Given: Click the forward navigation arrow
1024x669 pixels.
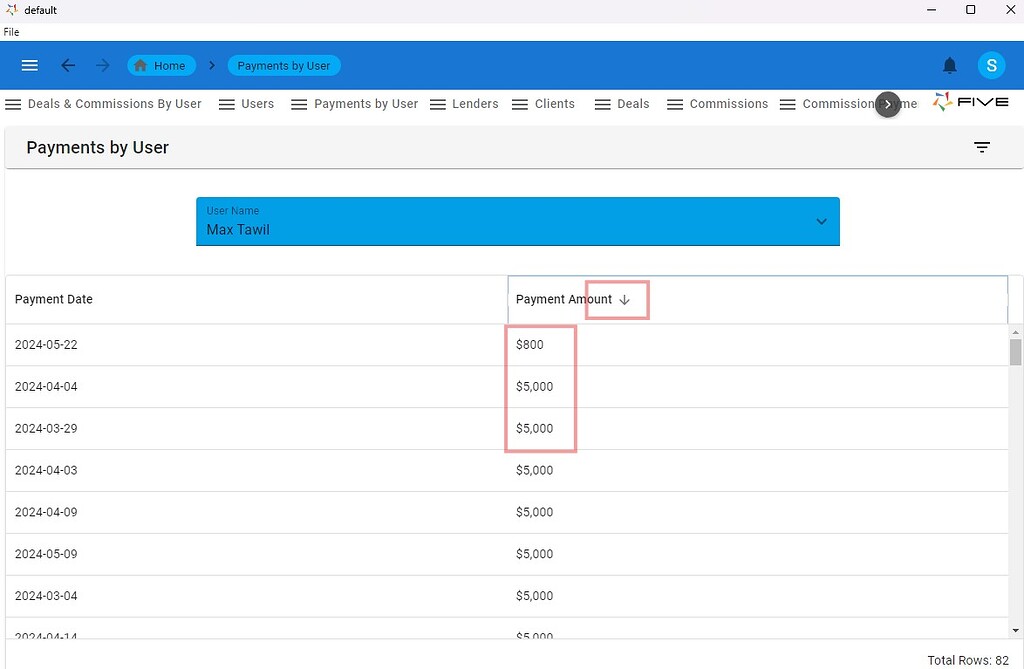Looking at the screenshot, I should [102, 65].
